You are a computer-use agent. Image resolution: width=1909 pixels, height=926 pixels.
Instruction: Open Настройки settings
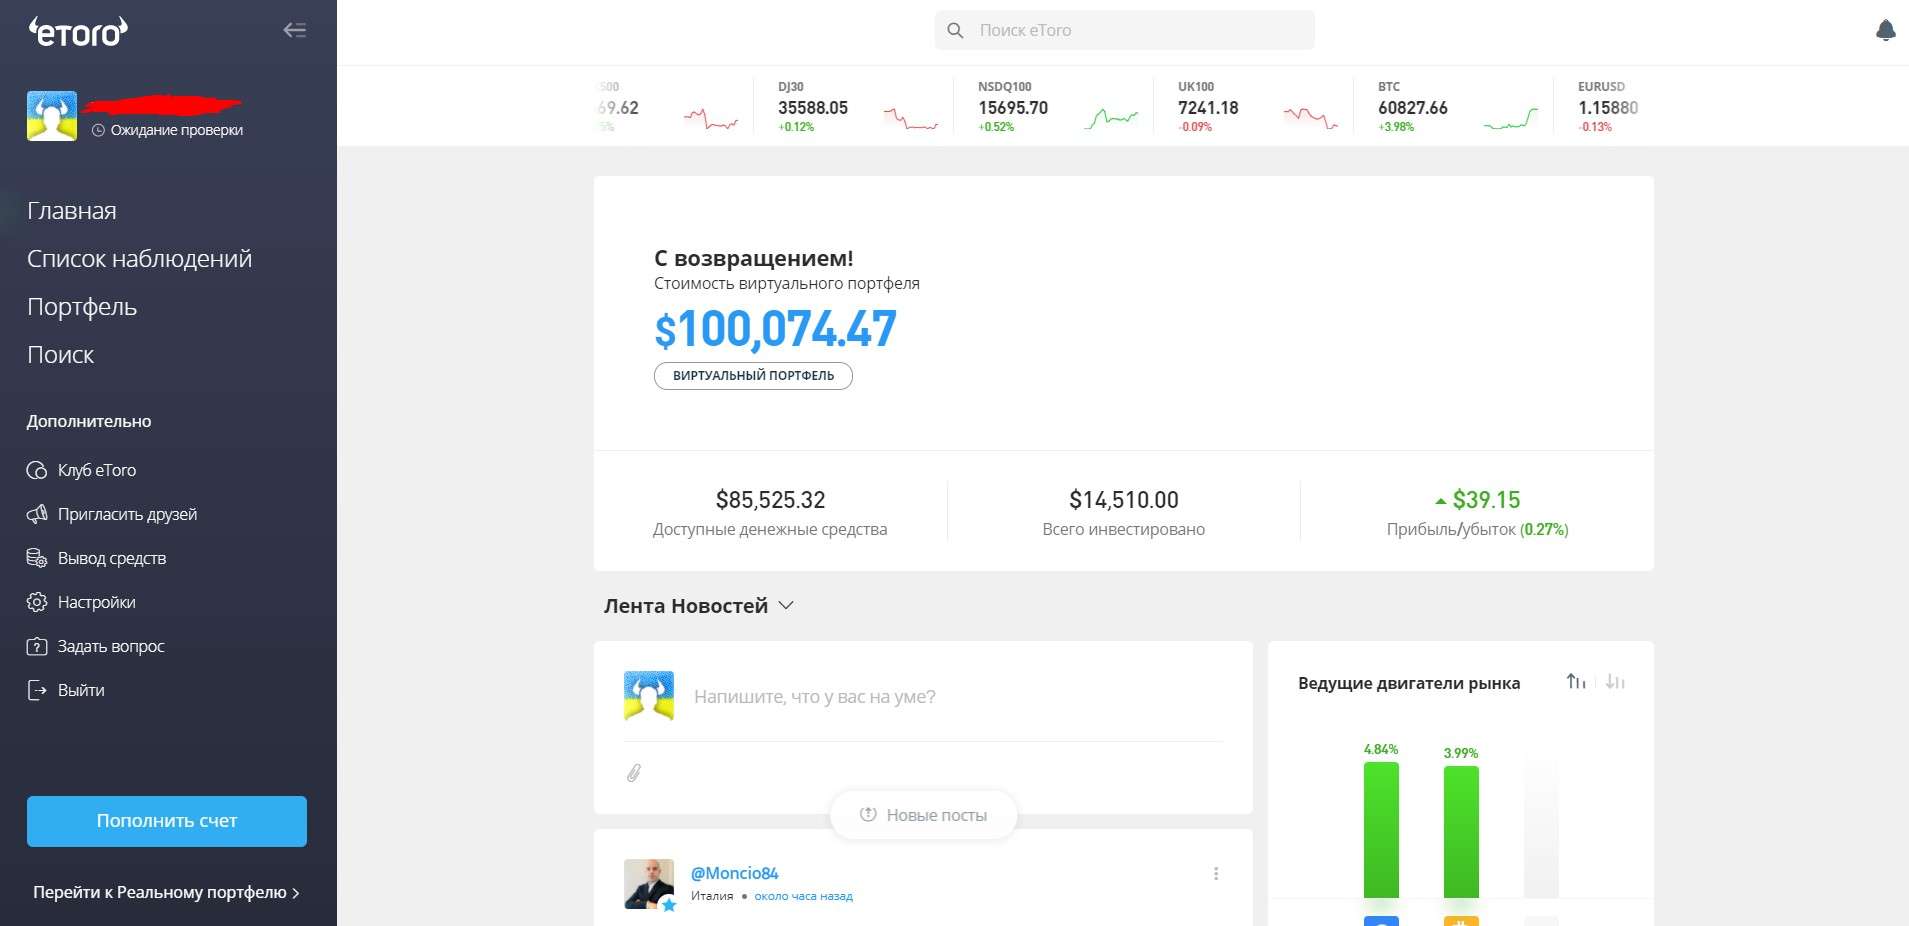pos(97,602)
